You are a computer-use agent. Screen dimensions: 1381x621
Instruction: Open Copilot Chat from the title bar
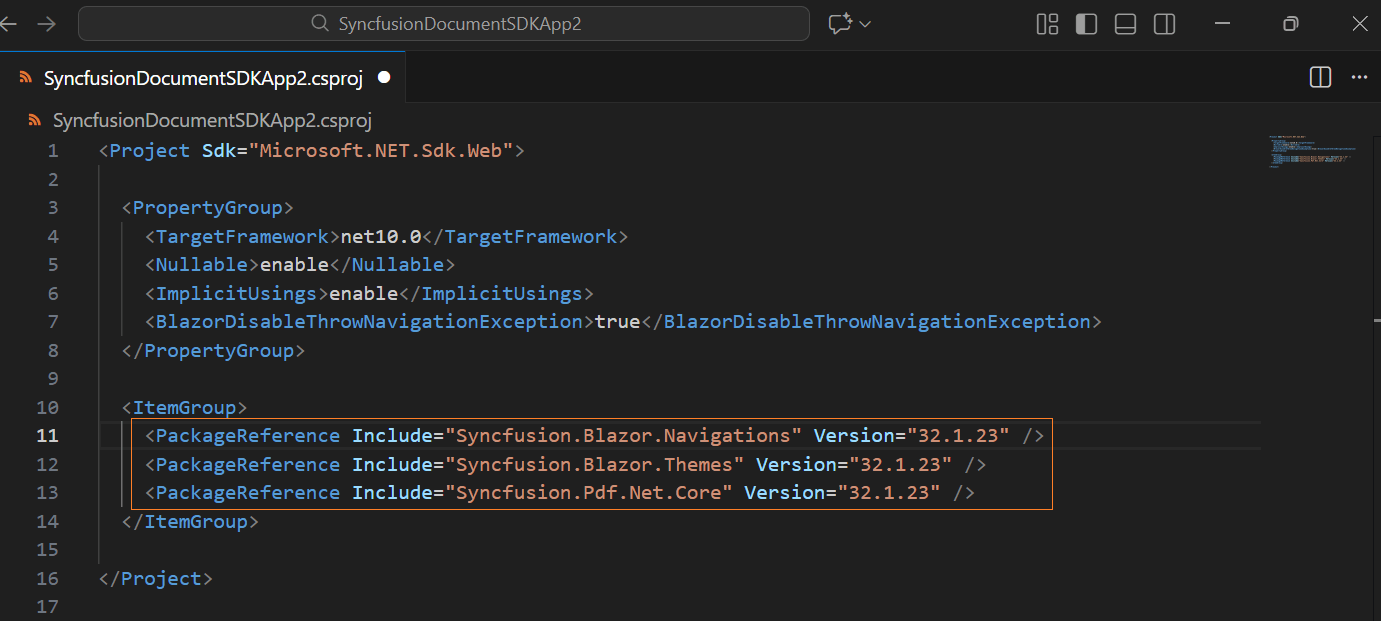point(840,23)
